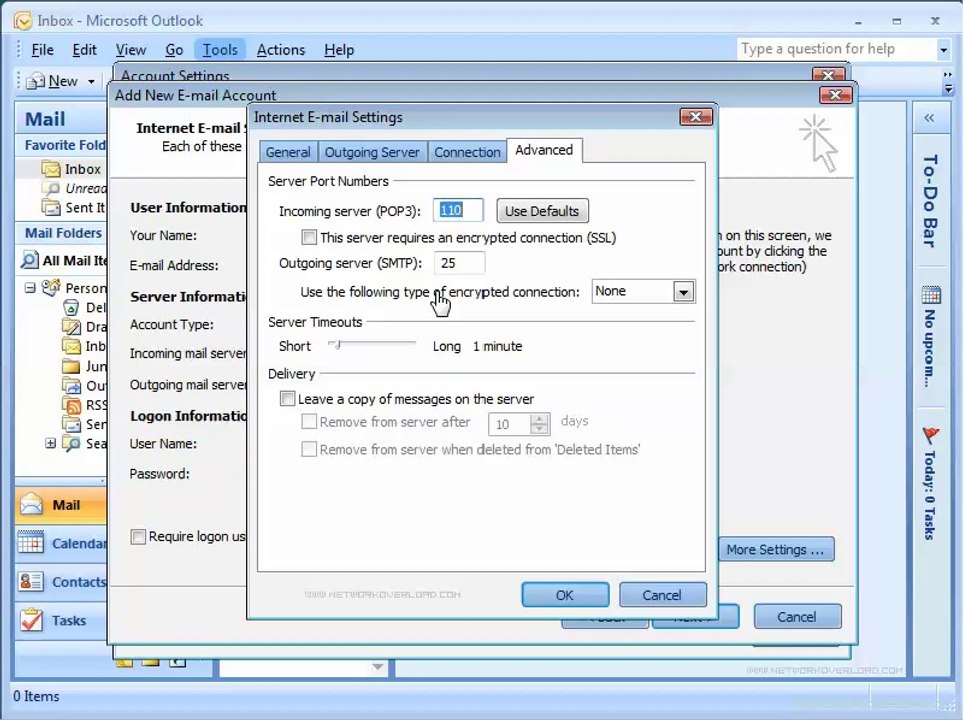This screenshot has width=963, height=720.
Task: Toggle Remove from server when deleted checkbox
Action: click(x=309, y=449)
